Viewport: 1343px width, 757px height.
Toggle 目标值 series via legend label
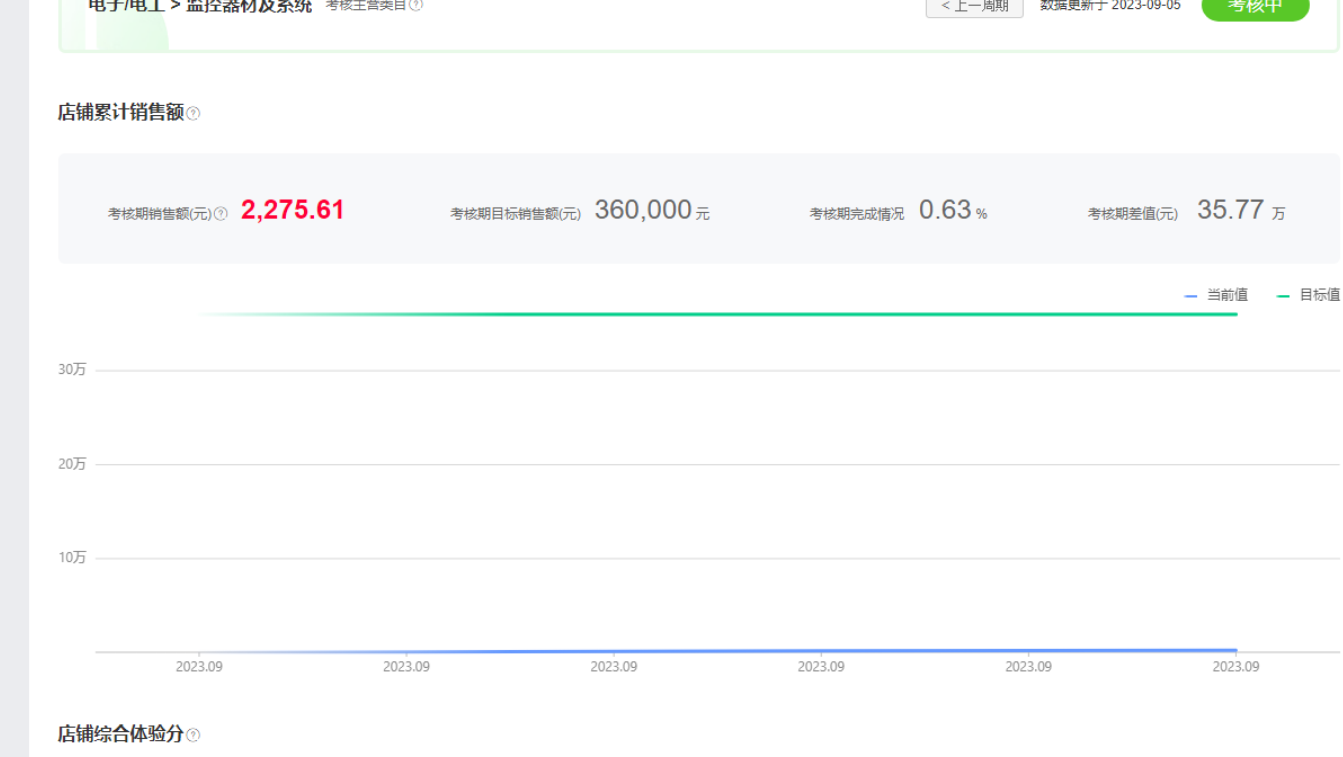click(x=1319, y=295)
